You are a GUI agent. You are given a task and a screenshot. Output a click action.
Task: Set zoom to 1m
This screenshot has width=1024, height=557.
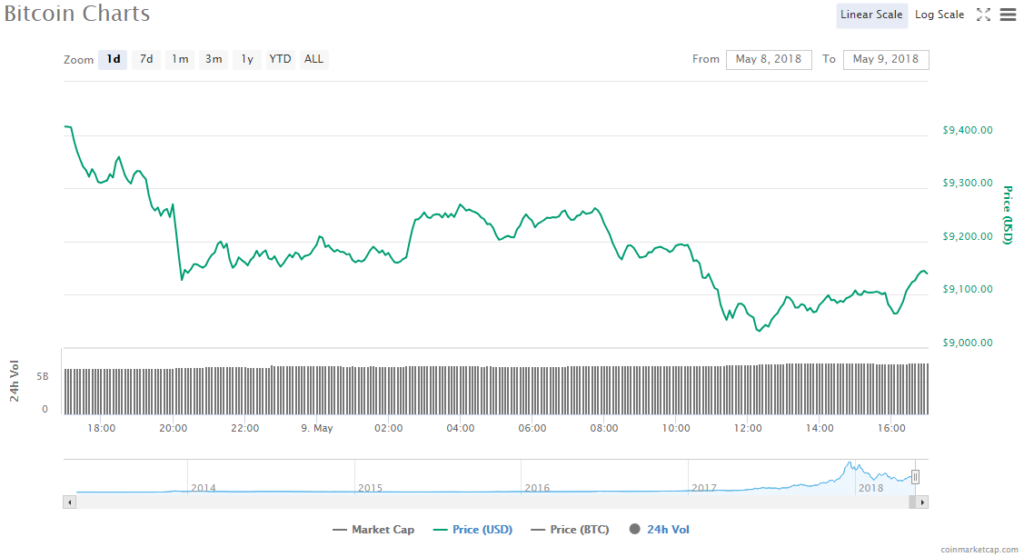coord(180,59)
